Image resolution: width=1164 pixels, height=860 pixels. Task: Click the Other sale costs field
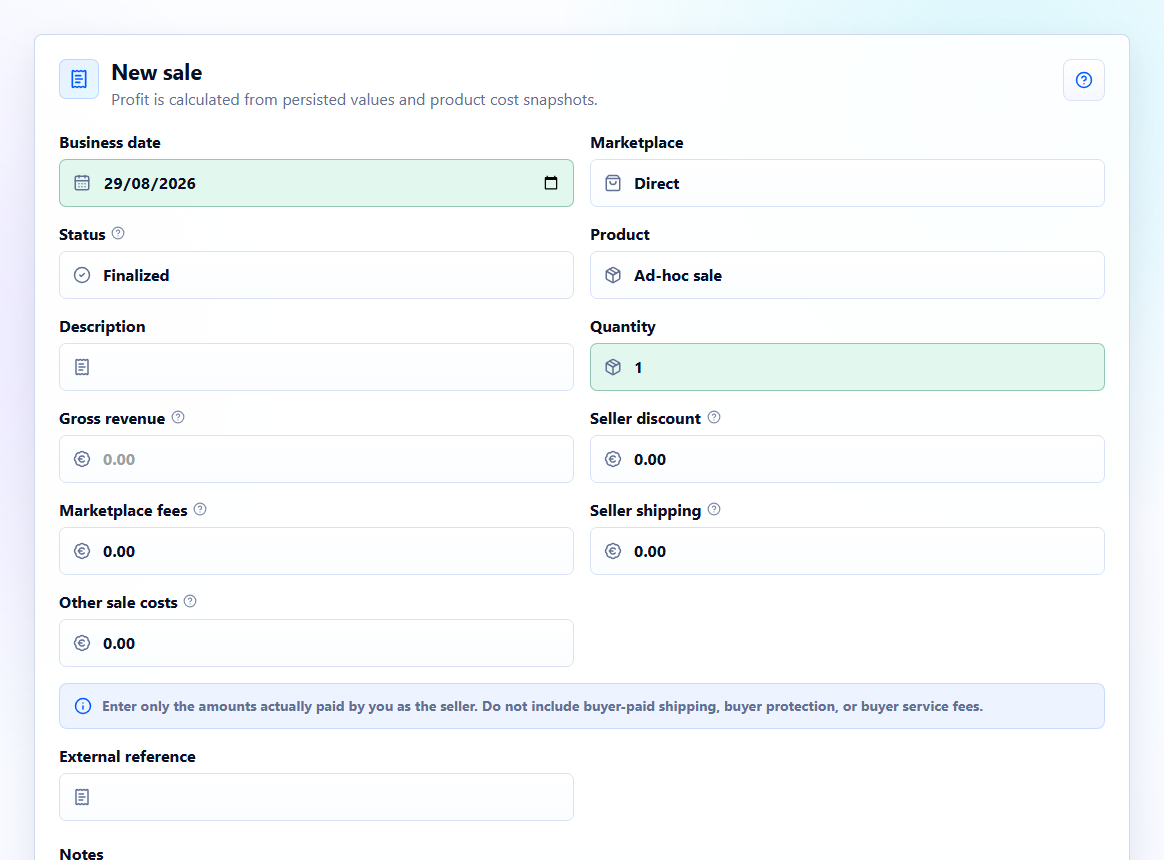coord(316,643)
